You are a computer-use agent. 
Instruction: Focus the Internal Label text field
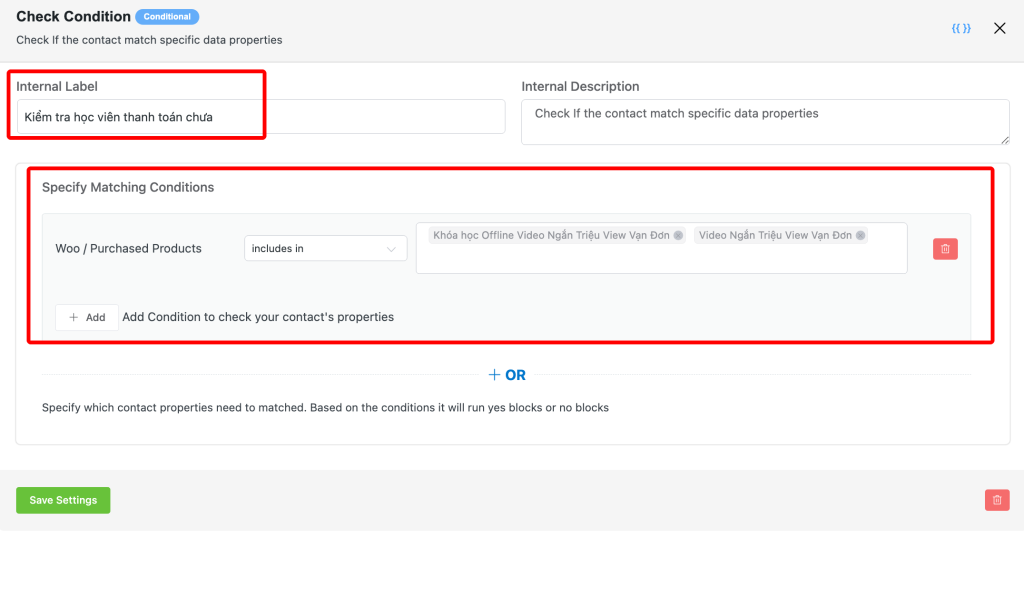[x=260, y=117]
